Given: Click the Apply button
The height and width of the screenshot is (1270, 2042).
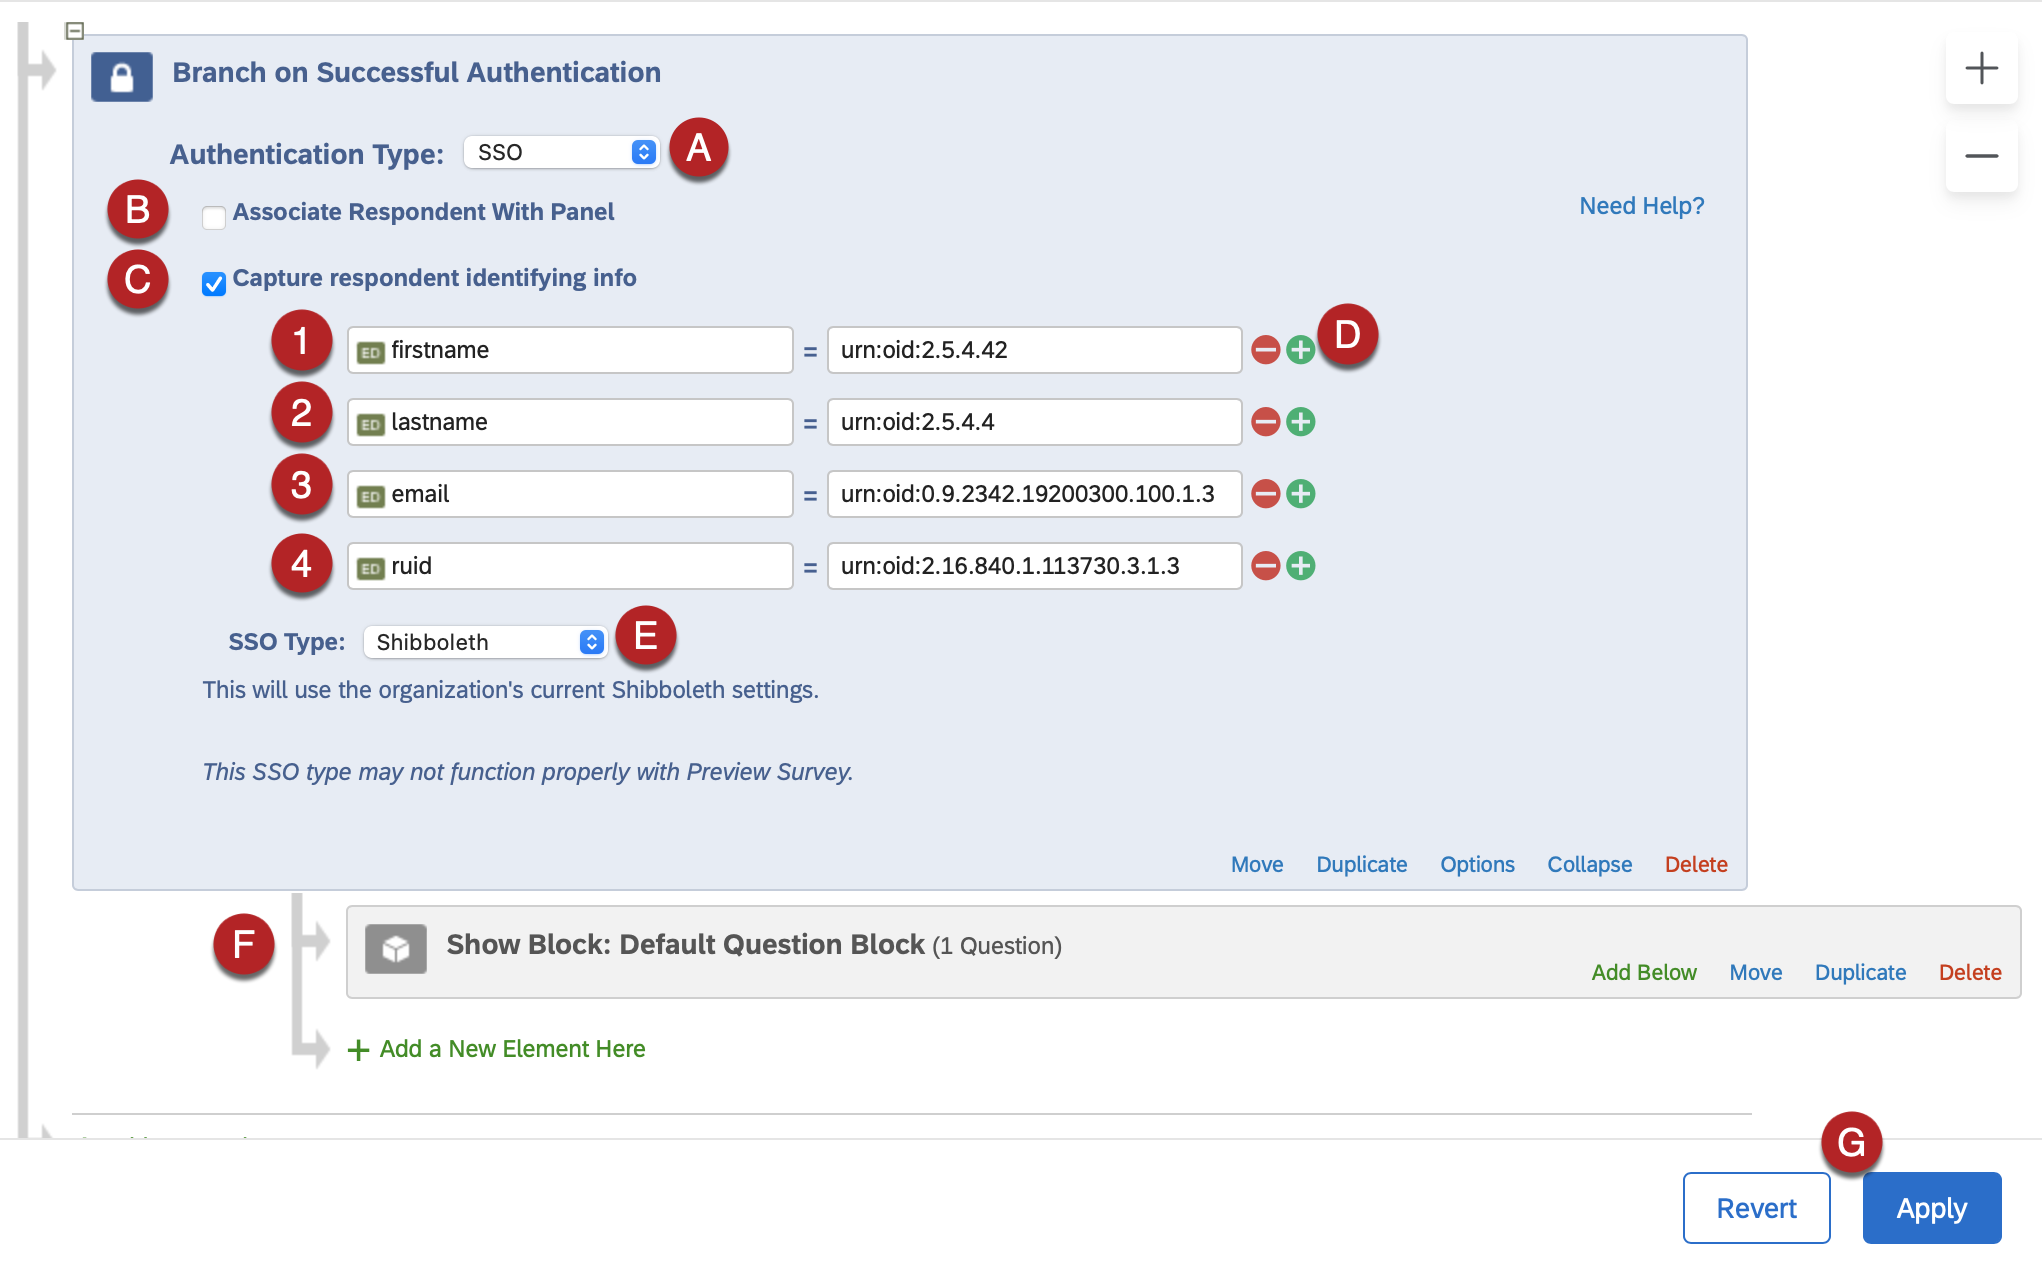Looking at the screenshot, I should (1932, 1208).
